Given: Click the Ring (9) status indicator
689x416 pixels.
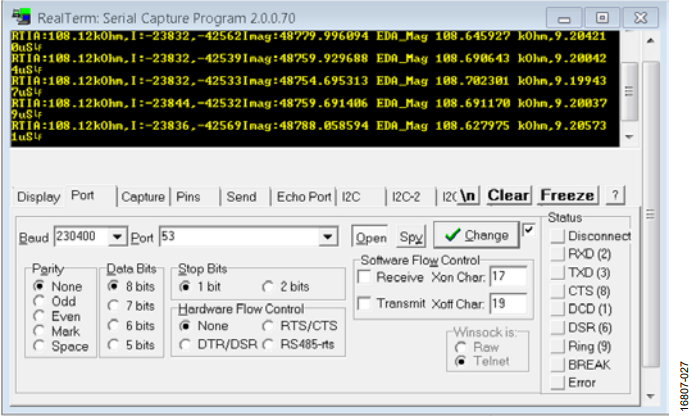Looking at the screenshot, I should (558, 346).
